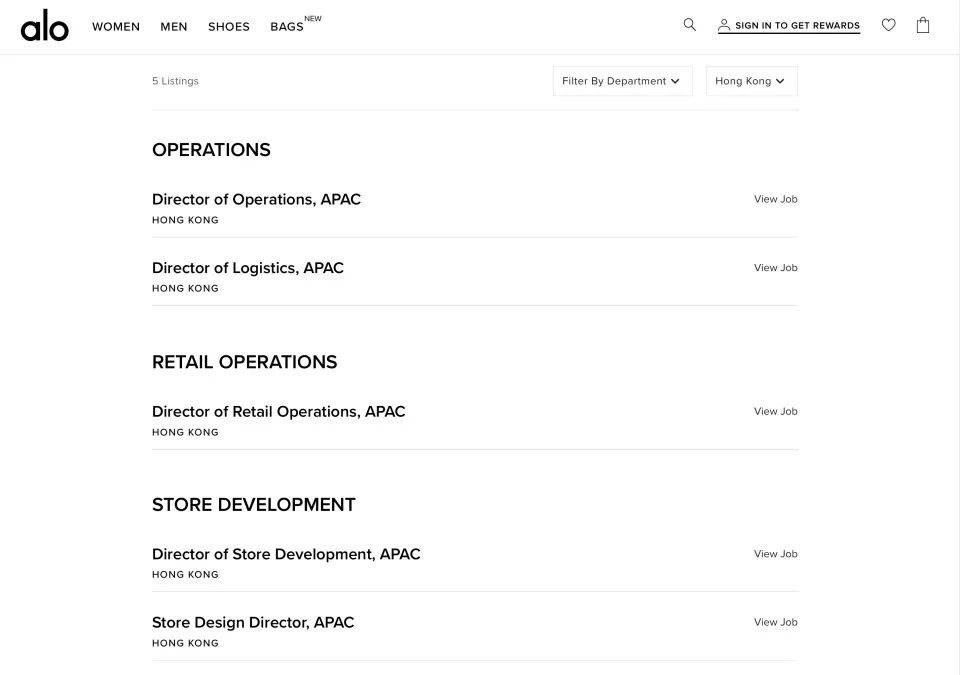The width and height of the screenshot is (960, 675).
Task: Open the Hong Kong location dropdown
Action: click(x=751, y=81)
